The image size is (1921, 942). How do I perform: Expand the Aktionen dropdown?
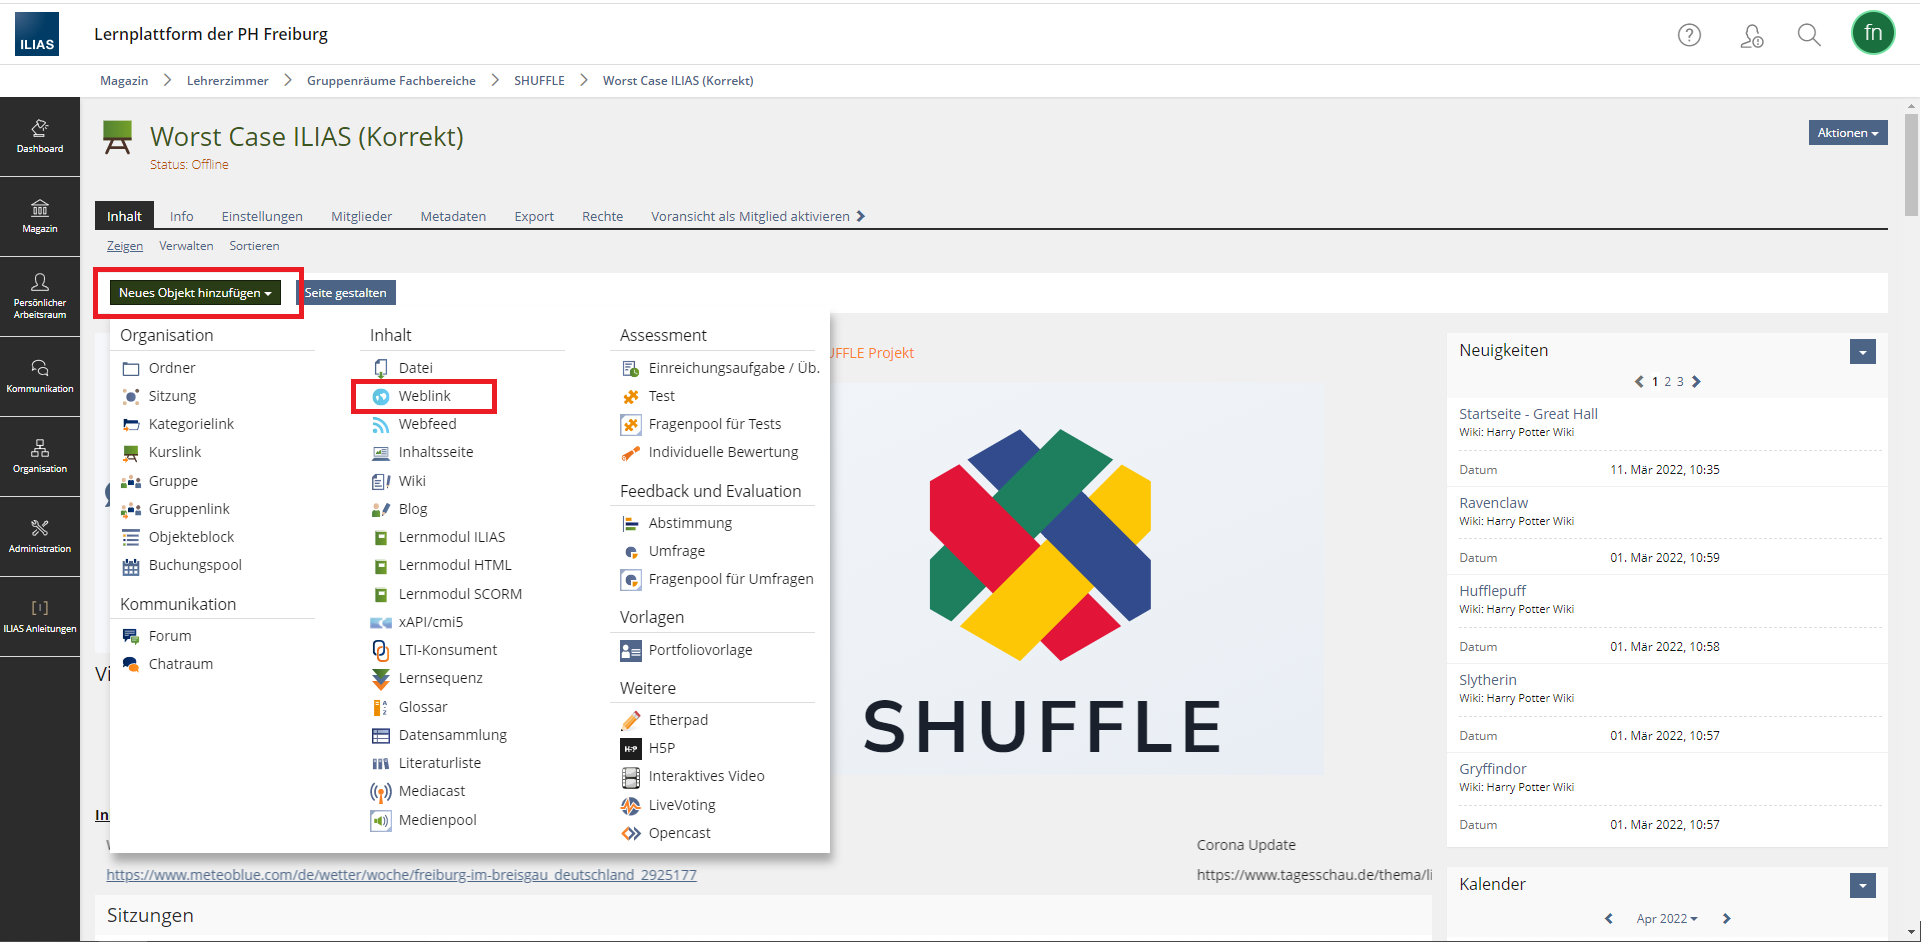click(x=1847, y=133)
